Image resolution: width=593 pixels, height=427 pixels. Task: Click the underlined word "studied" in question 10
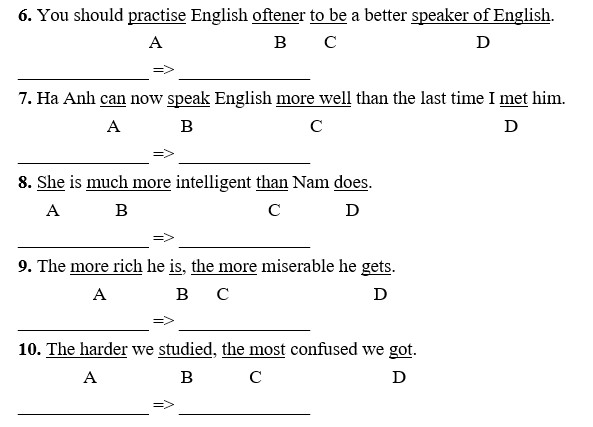pos(185,349)
